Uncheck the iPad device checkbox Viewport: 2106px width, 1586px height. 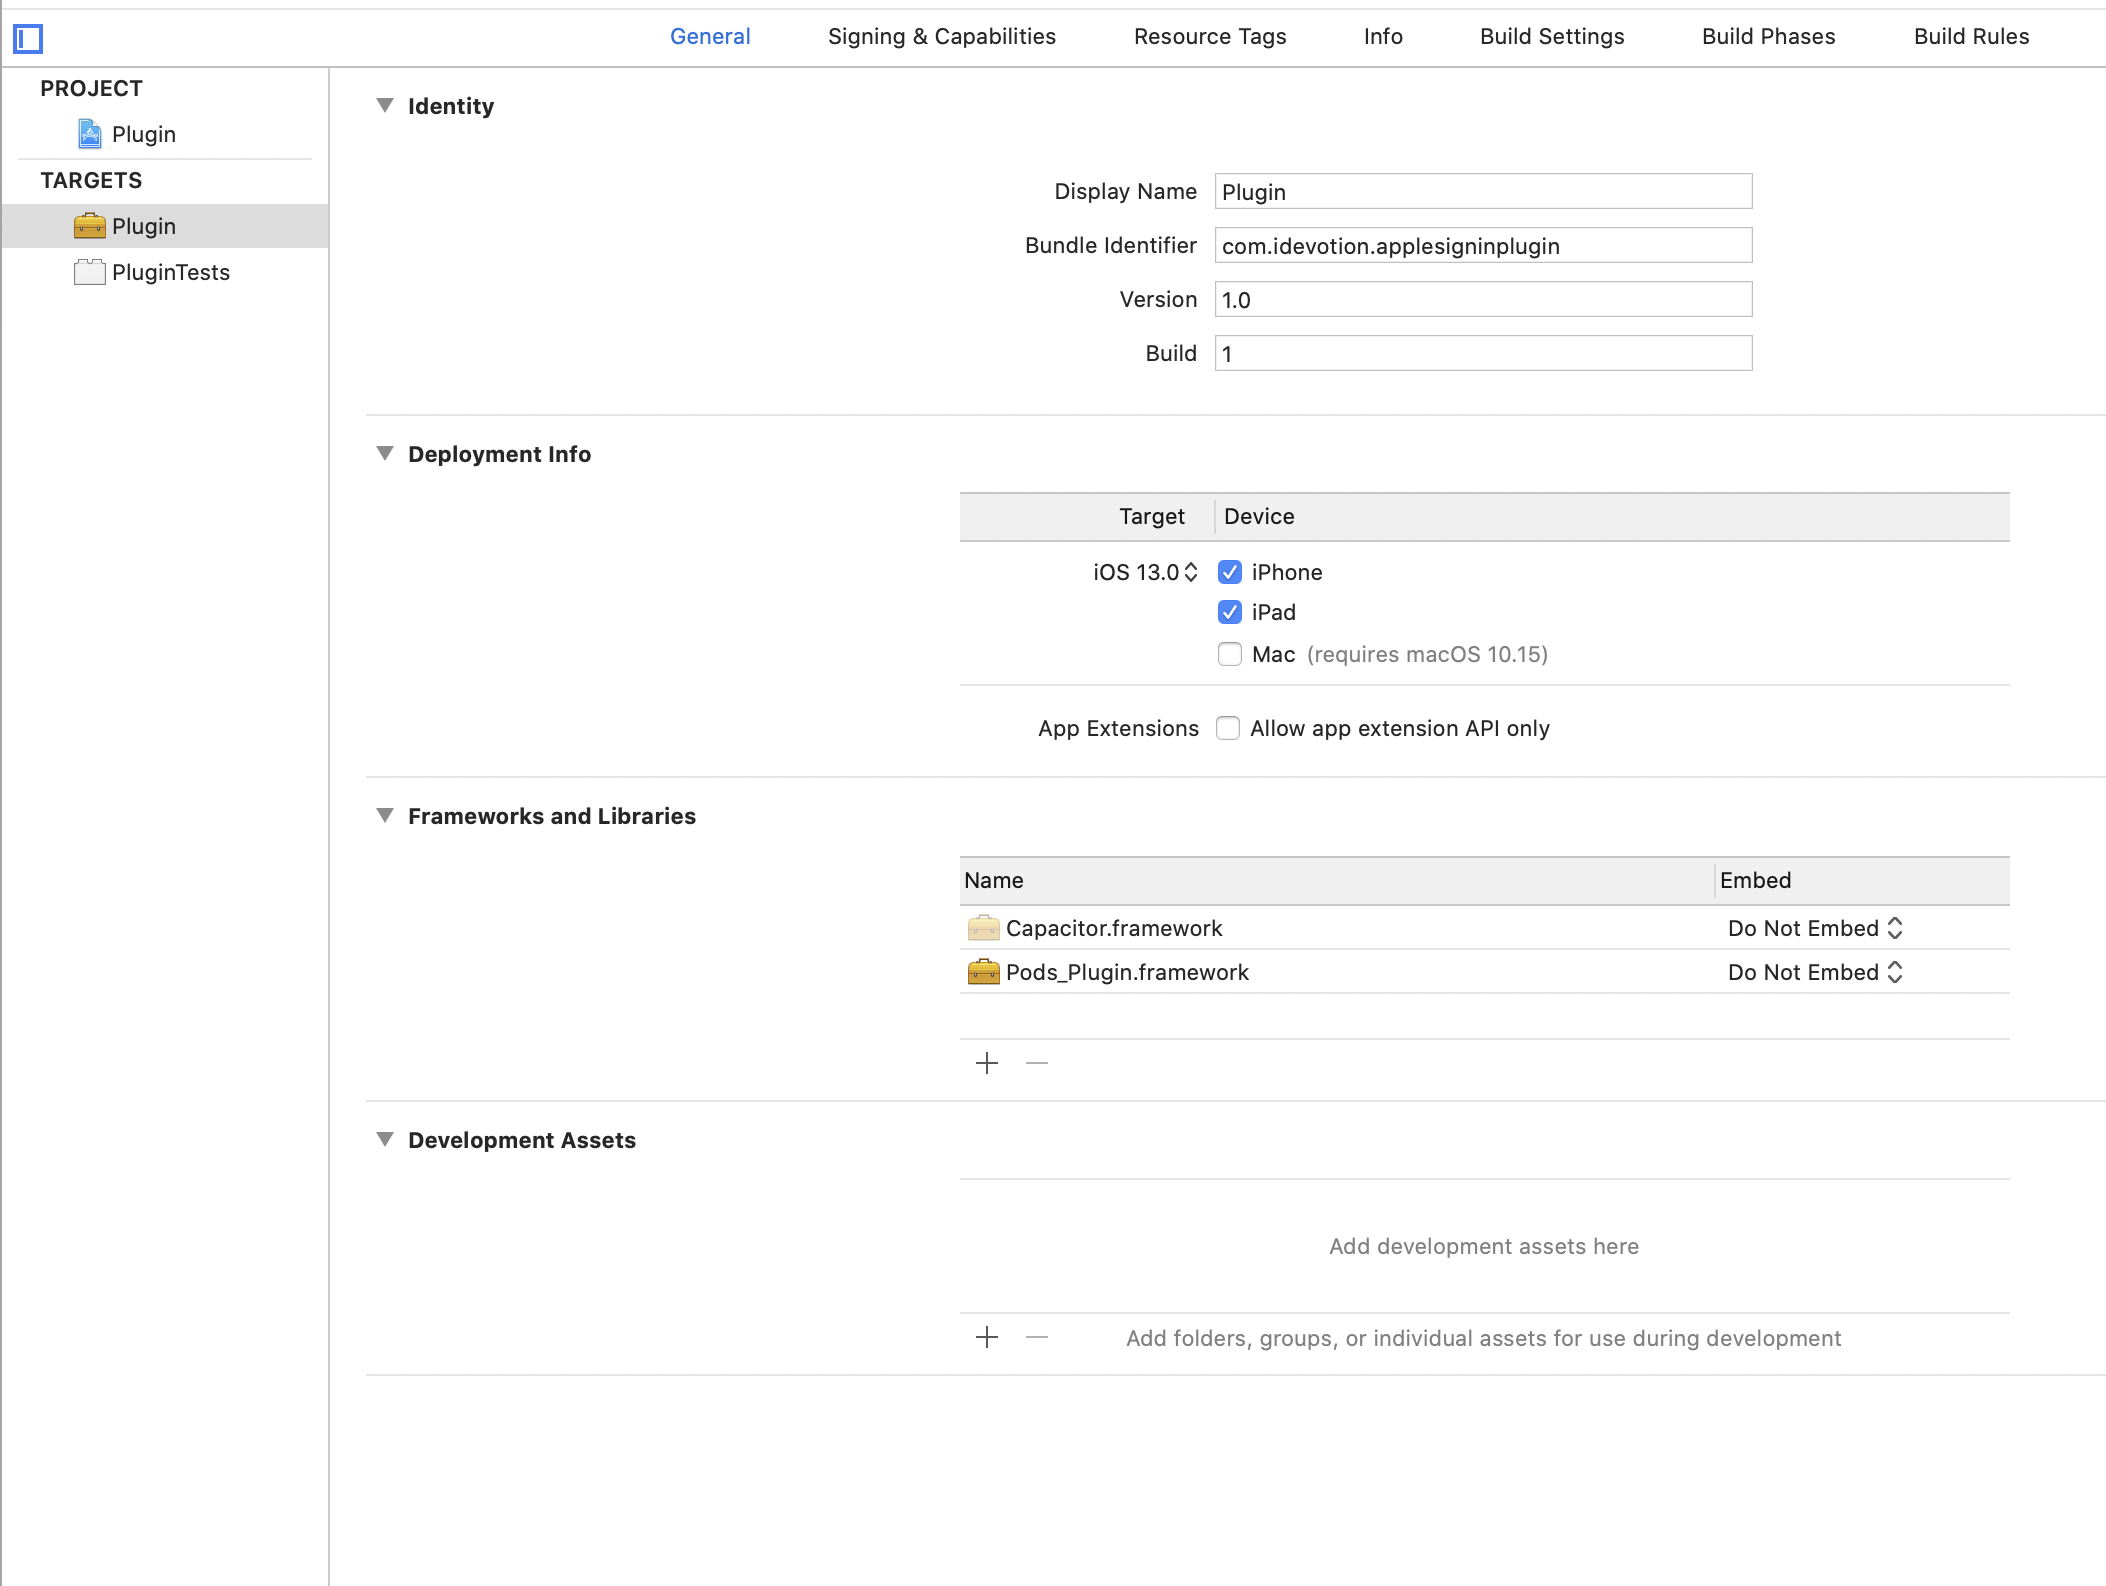[1230, 612]
